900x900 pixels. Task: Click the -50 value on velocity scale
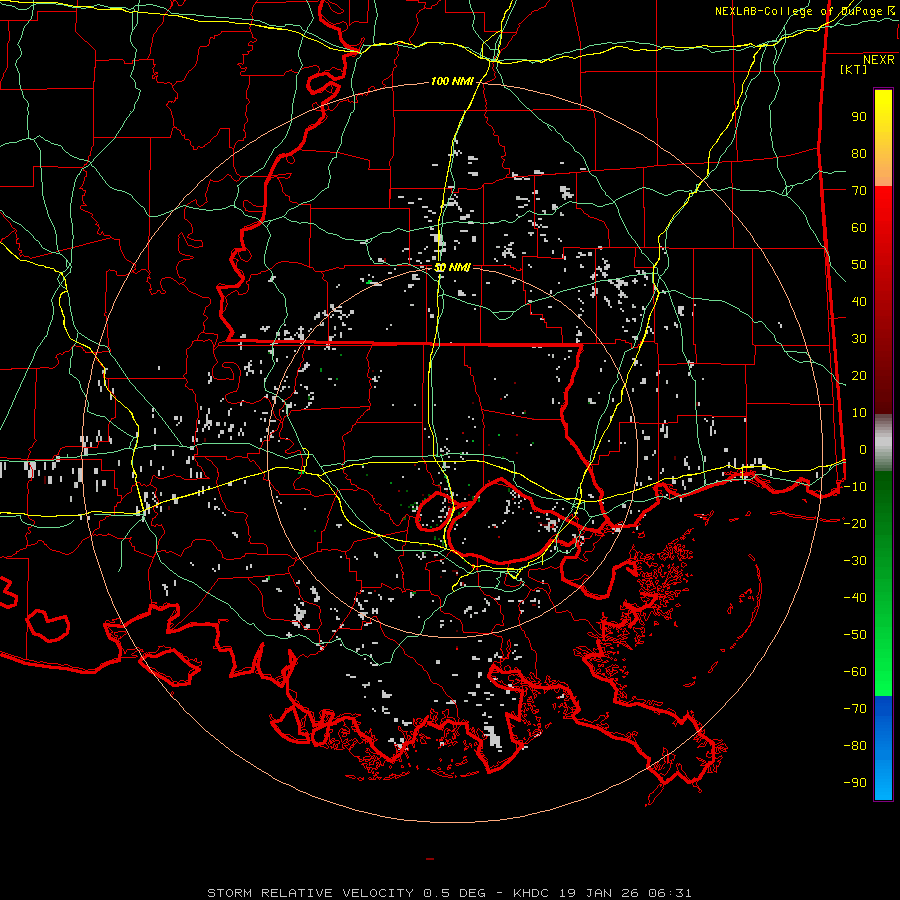pos(855,635)
